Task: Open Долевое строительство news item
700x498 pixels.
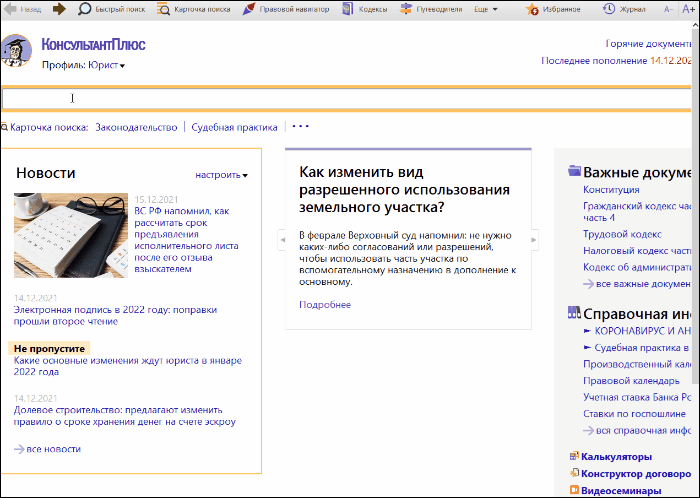Action: 125,416
